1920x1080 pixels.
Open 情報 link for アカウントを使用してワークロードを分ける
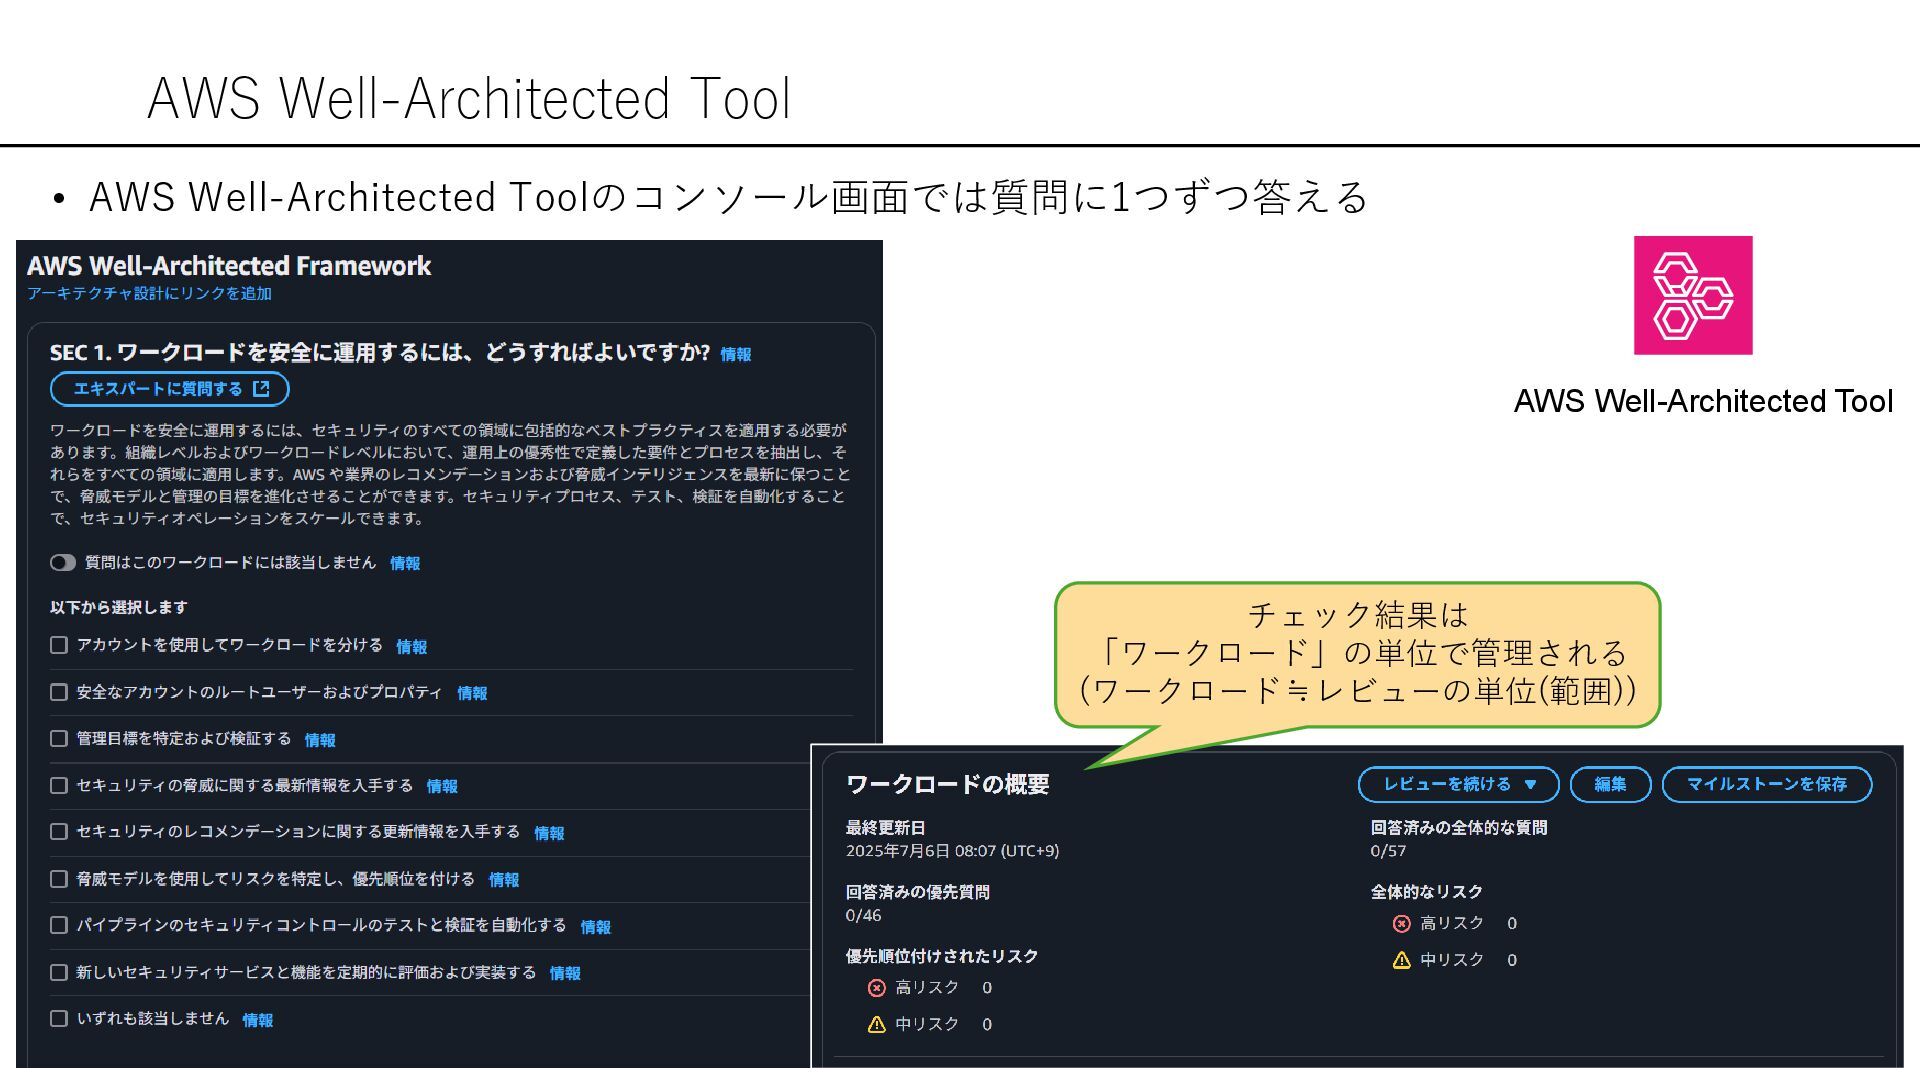pyautogui.click(x=412, y=647)
